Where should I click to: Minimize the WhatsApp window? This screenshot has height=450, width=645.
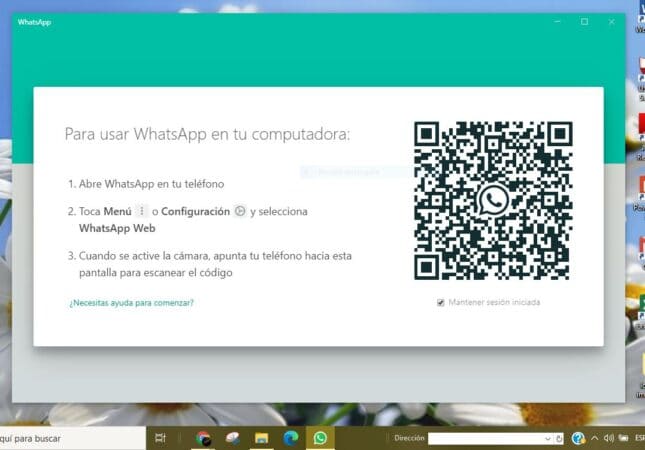[x=557, y=22]
